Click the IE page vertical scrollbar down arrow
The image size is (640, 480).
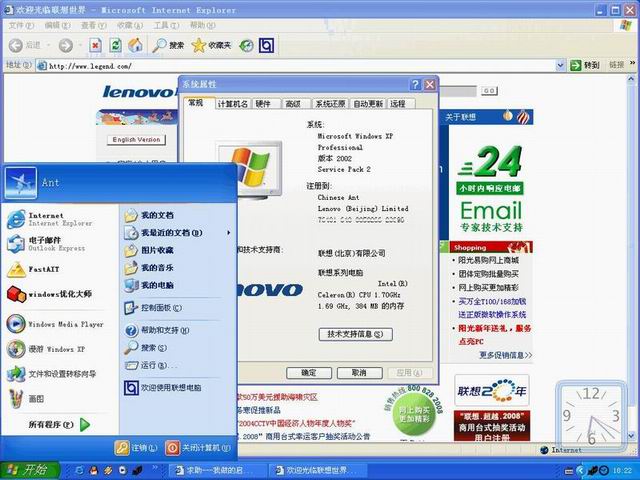(x=631, y=438)
